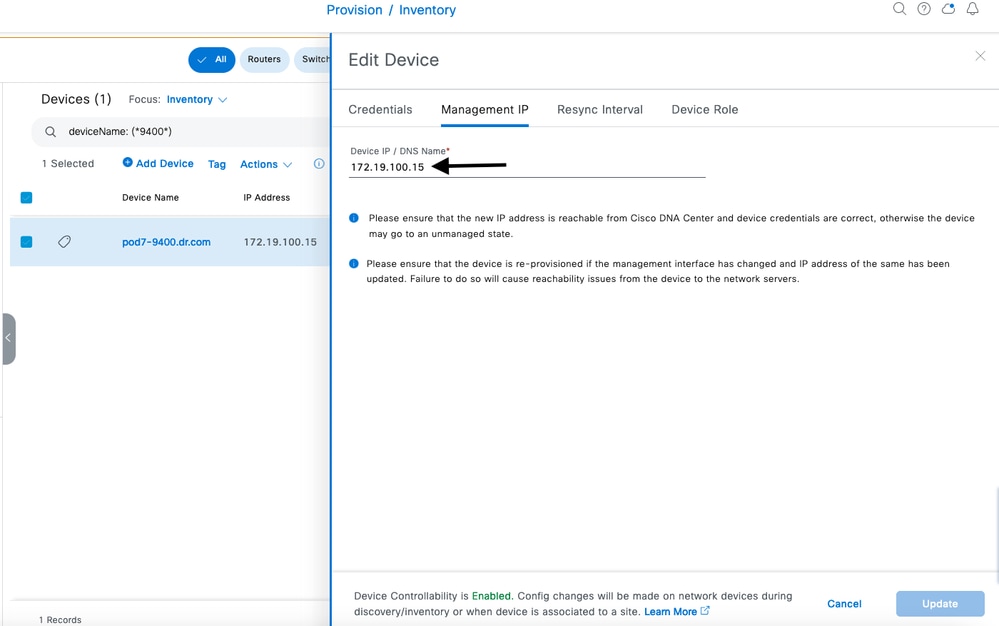Click the Cancel button
Image resolution: width=999 pixels, height=626 pixels.
[x=844, y=604]
